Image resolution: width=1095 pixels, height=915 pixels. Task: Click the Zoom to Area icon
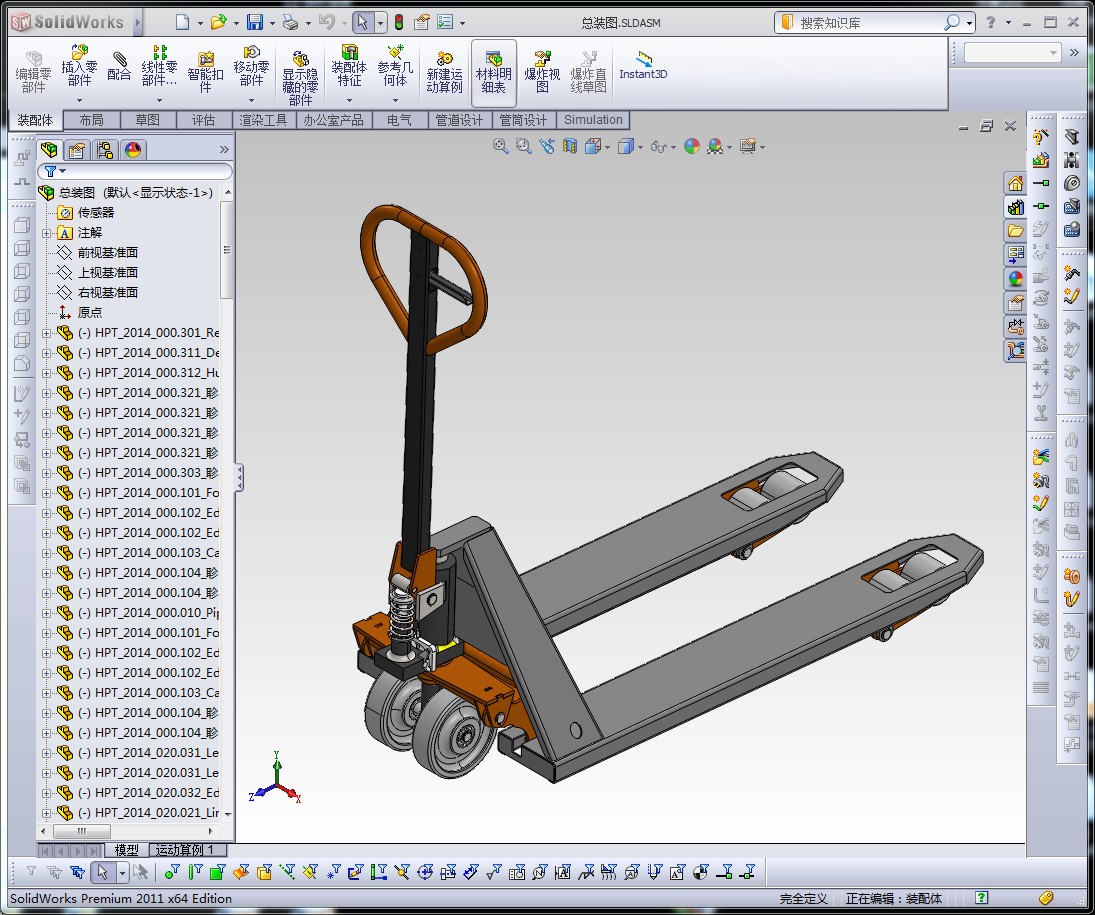point(523,146)
